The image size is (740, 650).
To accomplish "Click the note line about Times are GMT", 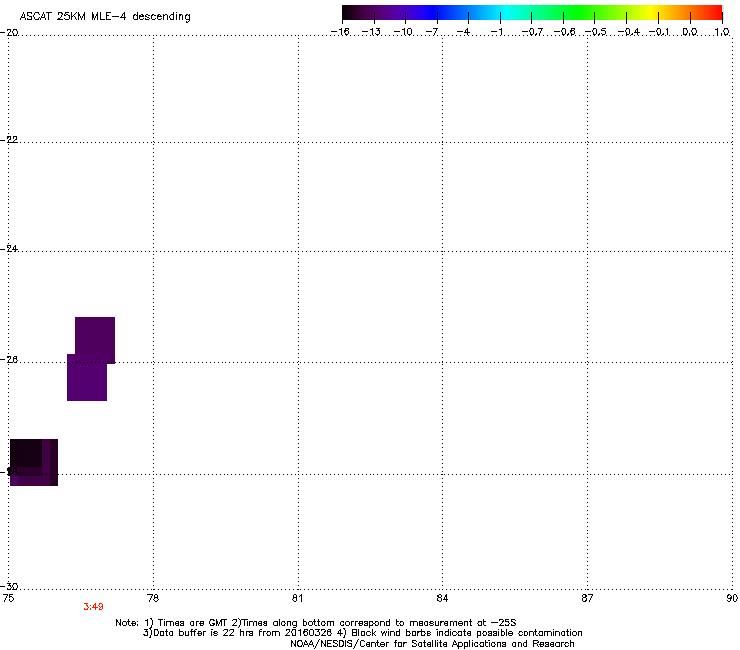I will pyautogui.click(x=316, y=623).
